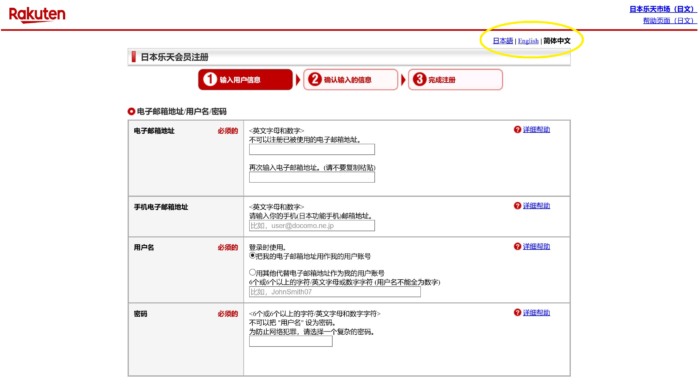700x382 pixels.
Task: Open the 帮助页面（日文）link
Action: coord(669,21)
